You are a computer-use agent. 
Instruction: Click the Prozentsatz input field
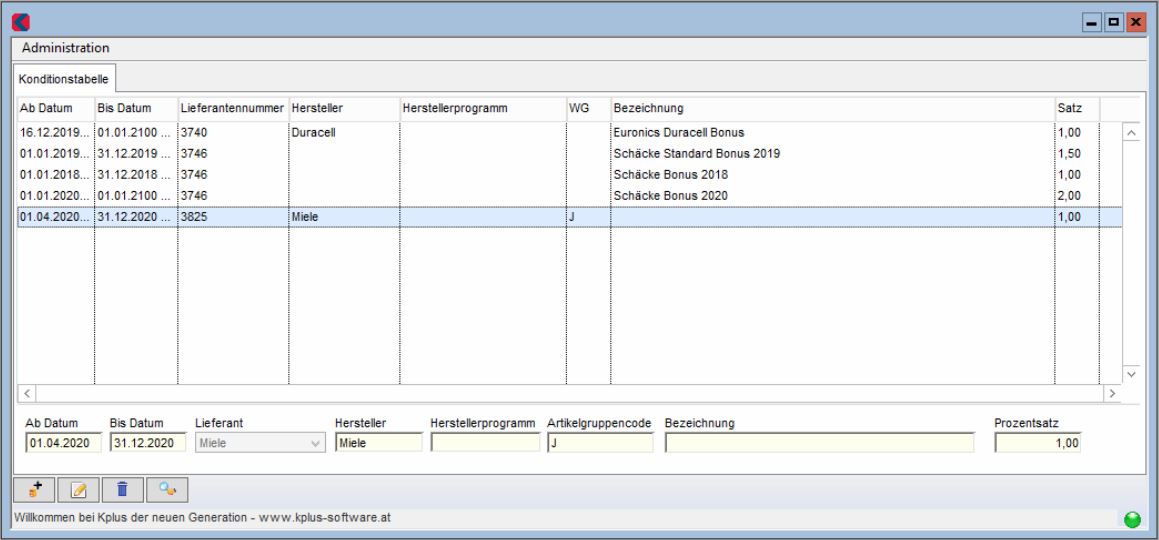(1038, 443)
